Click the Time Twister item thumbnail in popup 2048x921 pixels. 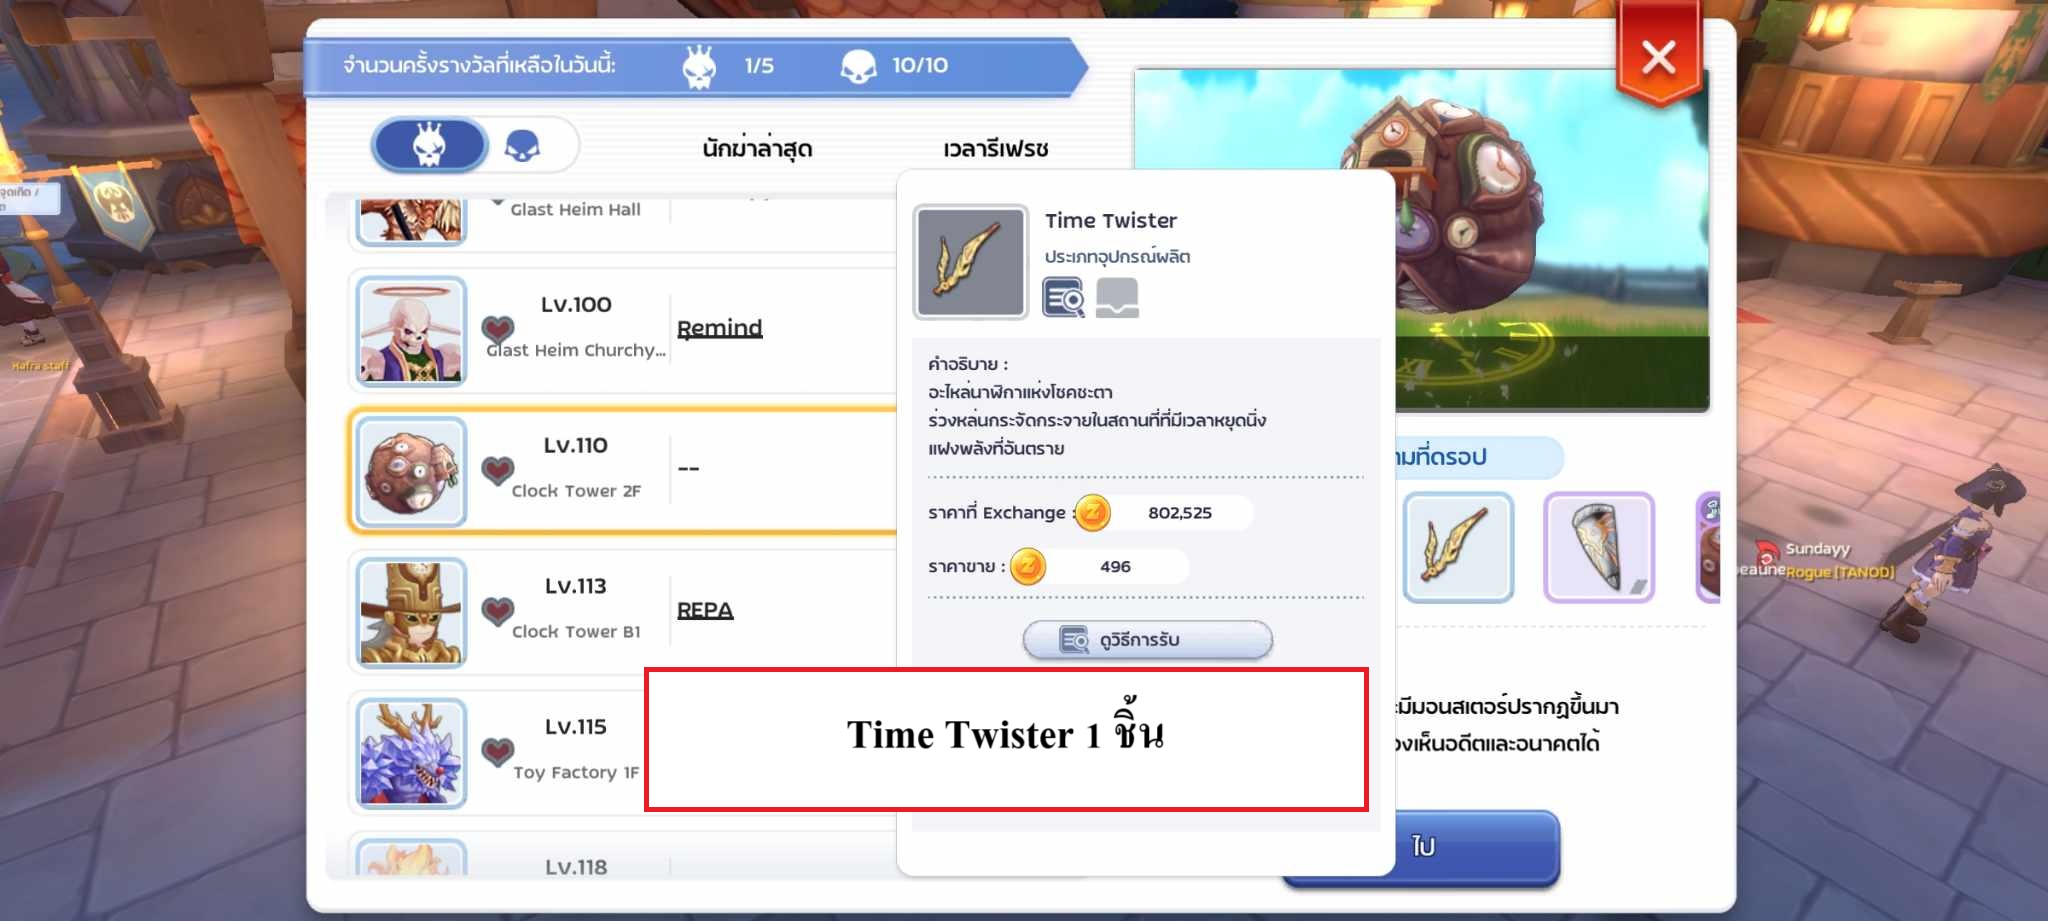point(970,262)
